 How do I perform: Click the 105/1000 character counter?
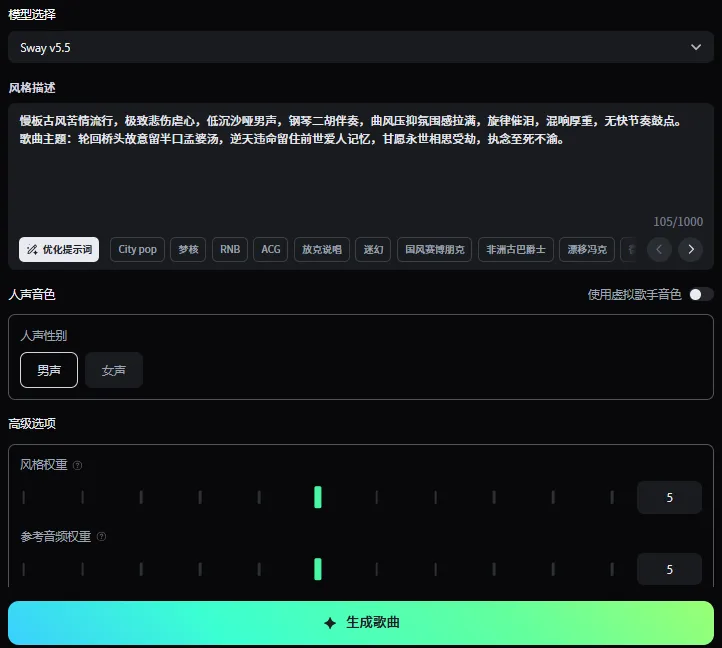(678, 222)
